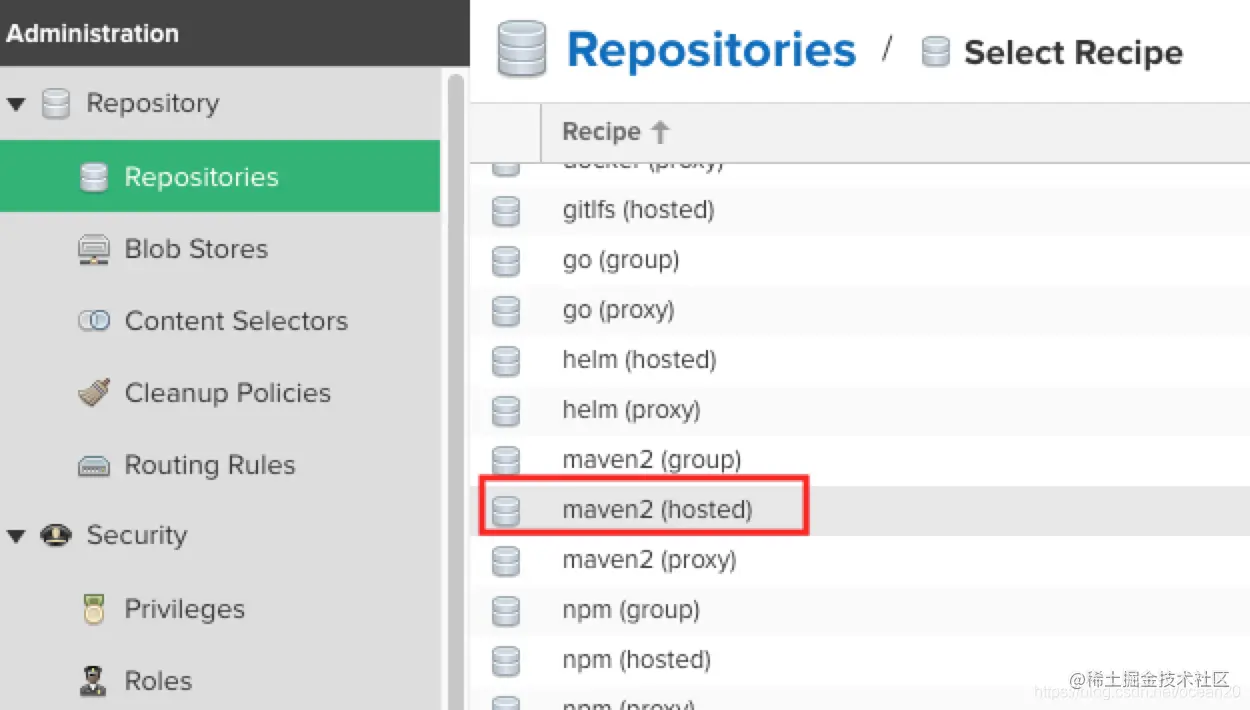Click the Security section icon
This screenshot has width=1250, height=710.
pyautogui.click(x=56, y=536)
